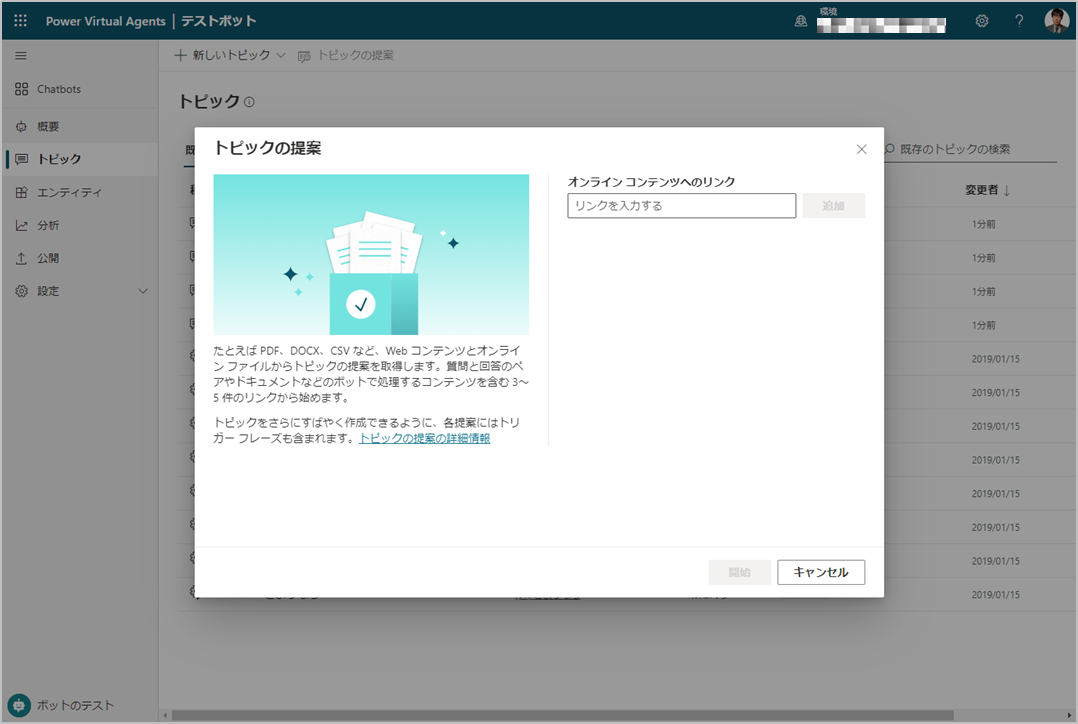
Task: Click the リンクを入力する input field
Action: [x=681, y=205]
